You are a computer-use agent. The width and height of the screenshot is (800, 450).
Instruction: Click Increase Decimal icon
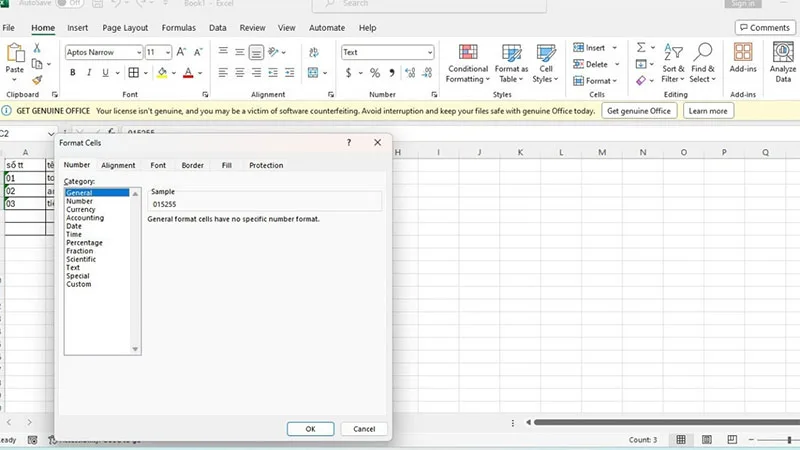pyautogui.click(x=410, y=73)
